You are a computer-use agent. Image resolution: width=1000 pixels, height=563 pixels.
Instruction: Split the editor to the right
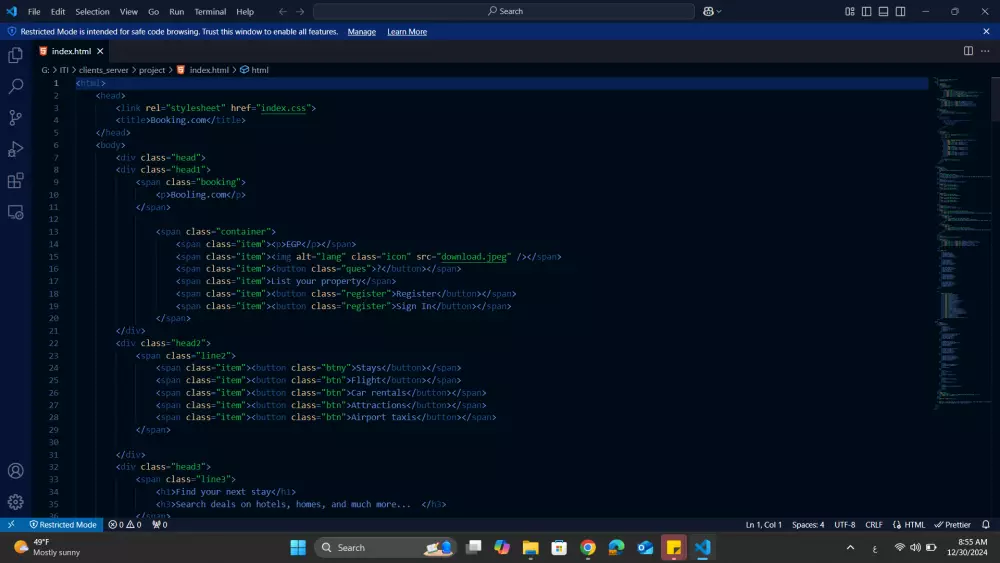[968, 51]
